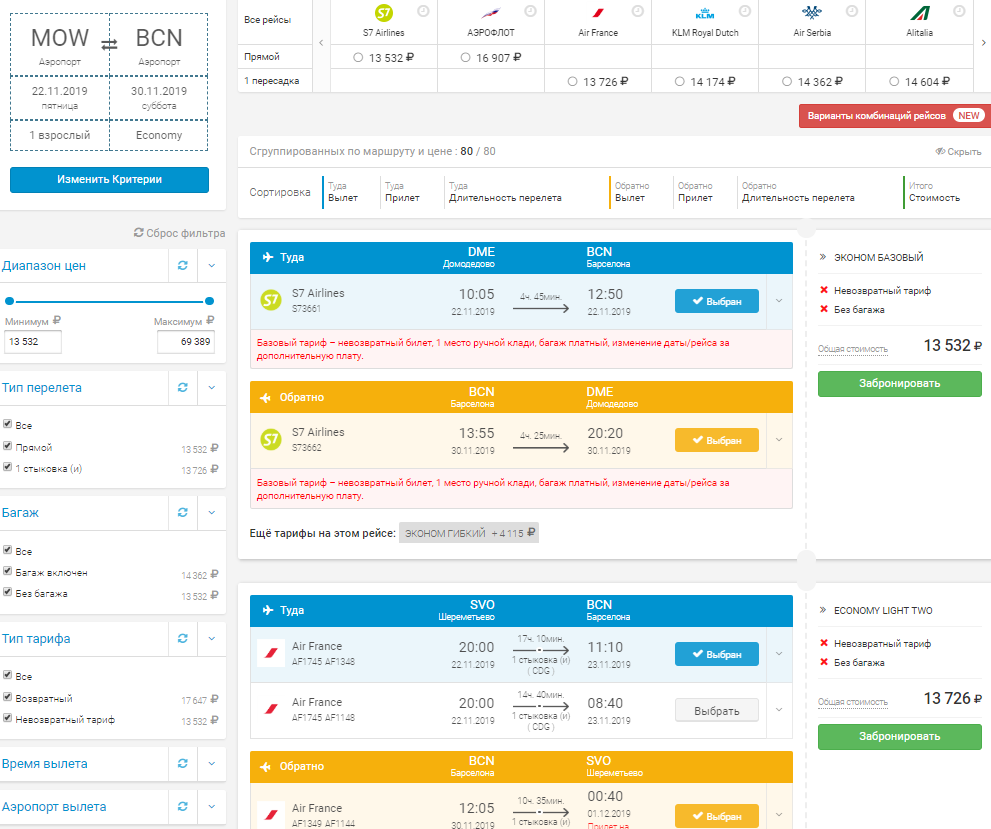Toggle the Багаж включен checkbox
This screenshot has height=829, width=991.
click(8, 571)
